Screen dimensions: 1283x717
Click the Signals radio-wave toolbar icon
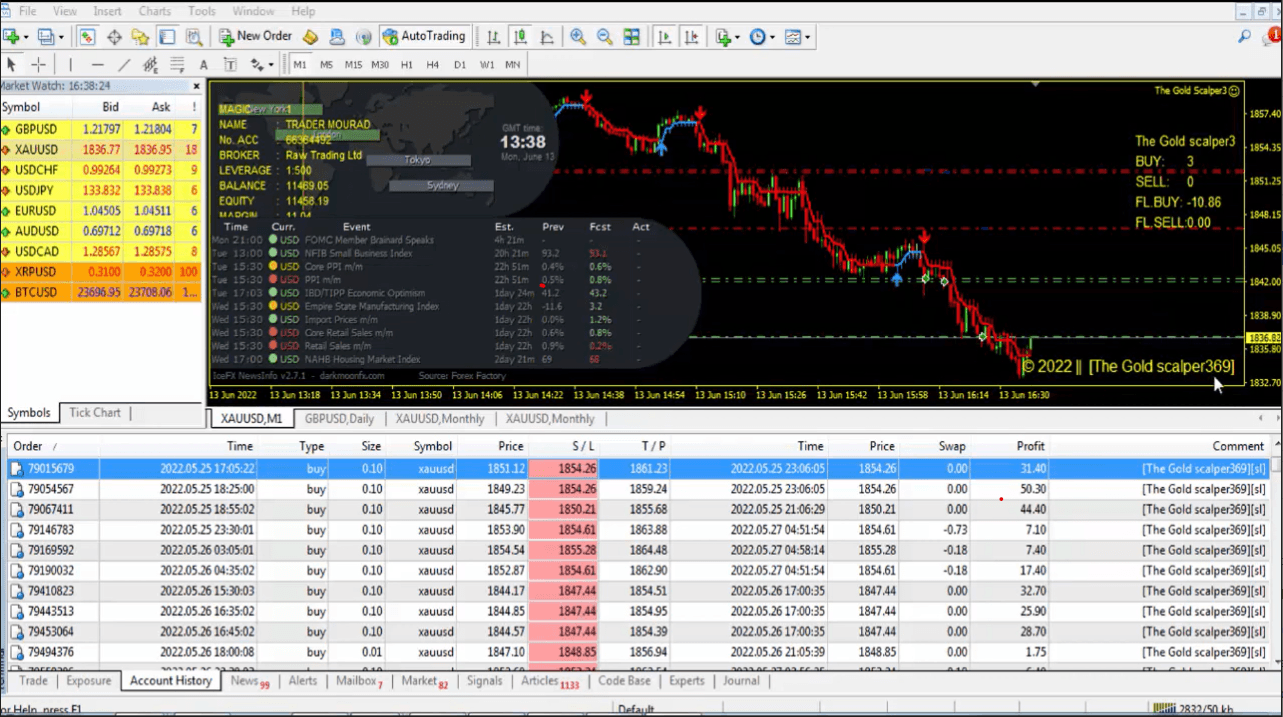pyautogui.click(x=363, y=37)
